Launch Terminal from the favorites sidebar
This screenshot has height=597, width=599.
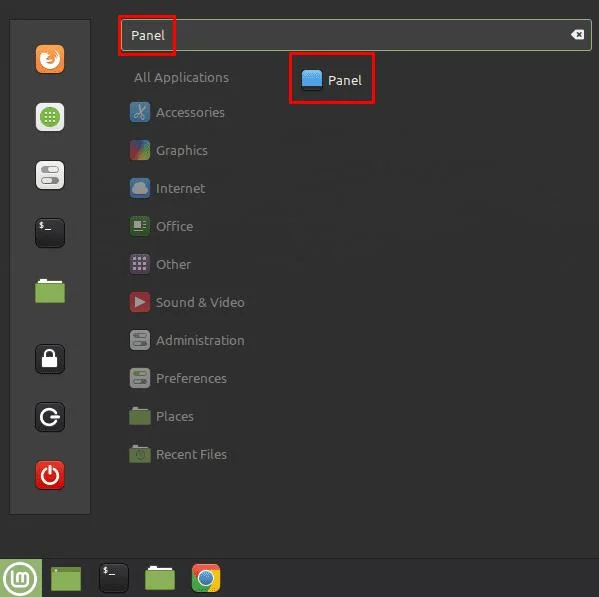tap(50, 233)
